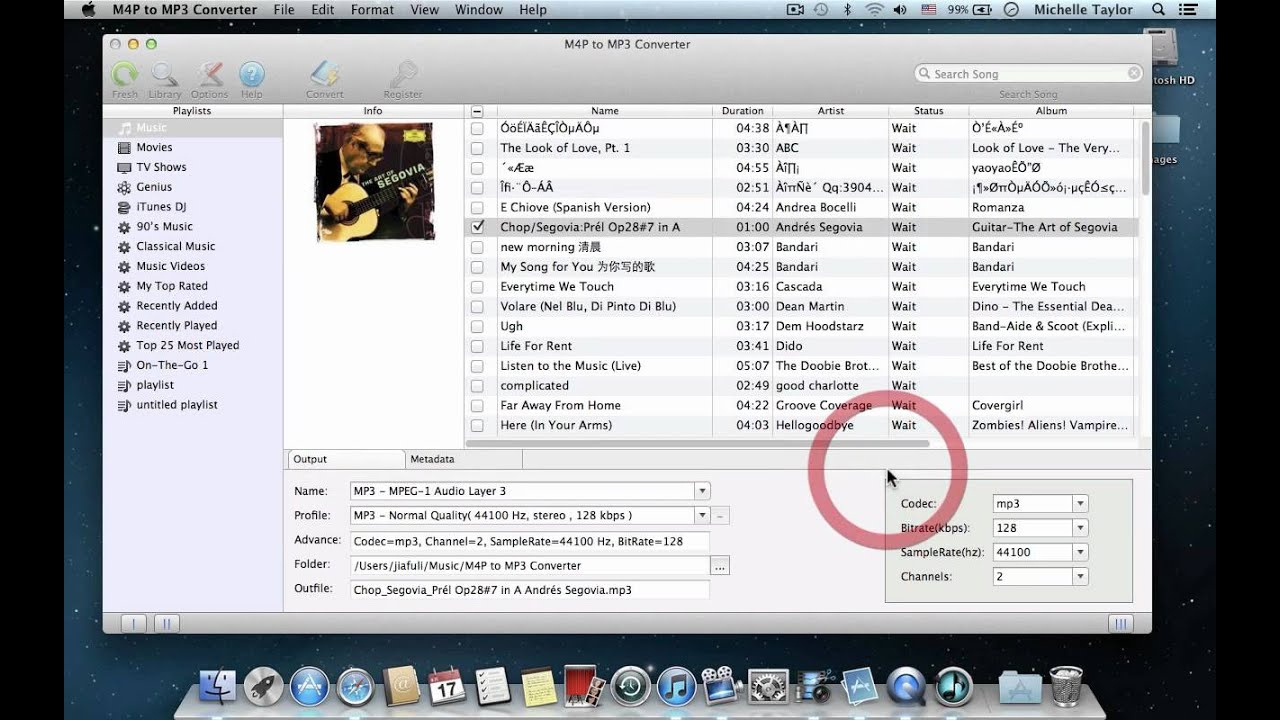Check the box for E Chiove (Spanish Version)
The image size is (1280, 720).
(x=477, y=208)
